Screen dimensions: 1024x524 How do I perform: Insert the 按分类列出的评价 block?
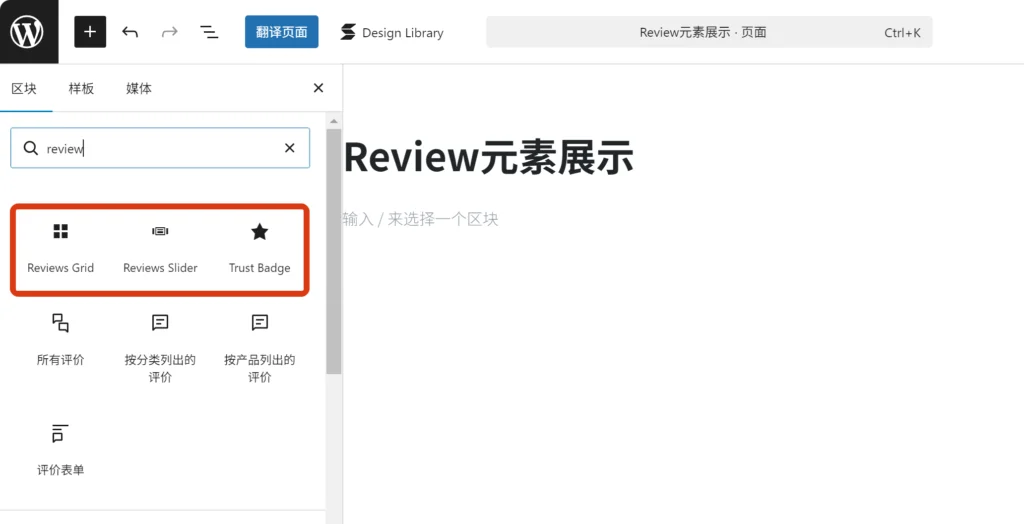tap(160, 348)
